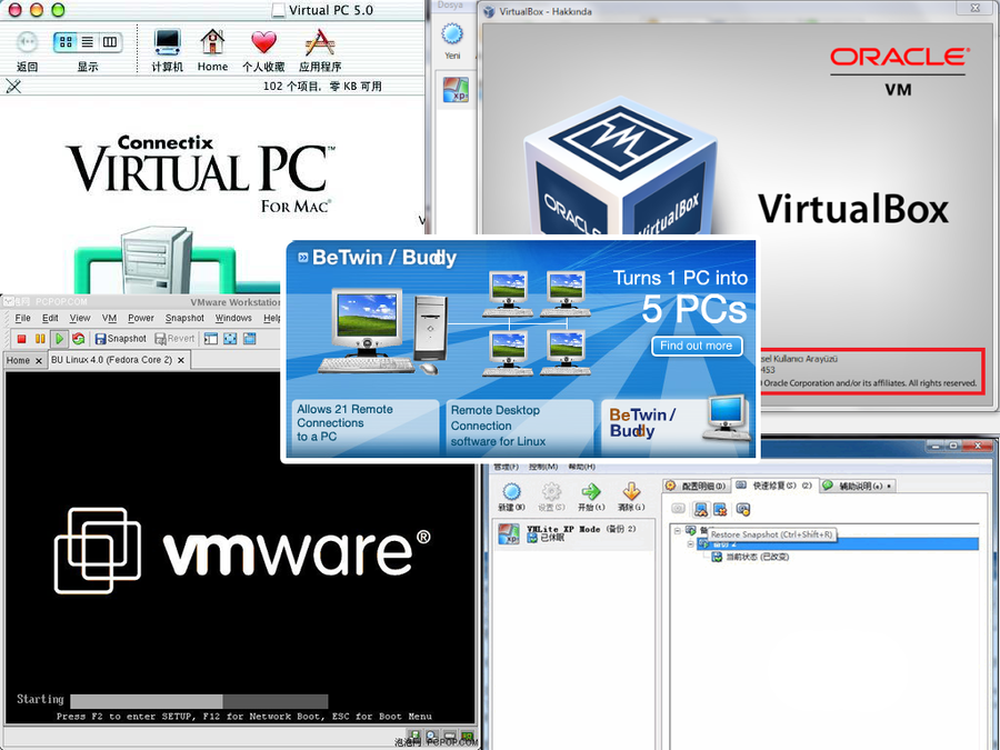Click the Find out more button

coord(696,346)
